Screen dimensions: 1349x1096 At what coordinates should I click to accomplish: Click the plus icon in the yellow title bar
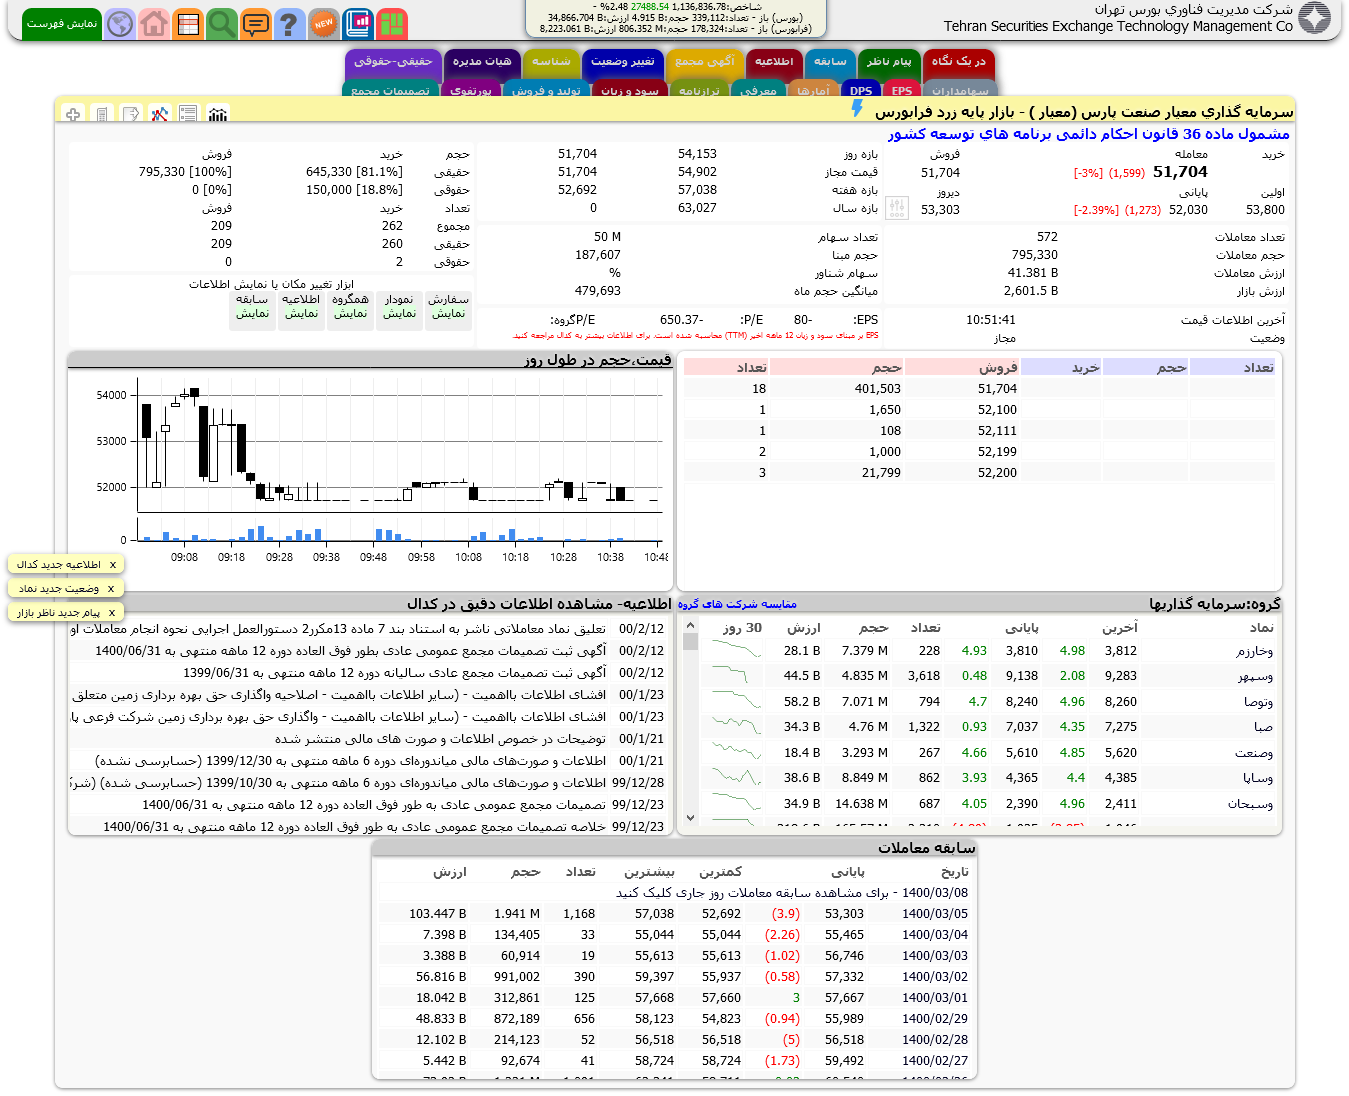click(x=73, y=114)
